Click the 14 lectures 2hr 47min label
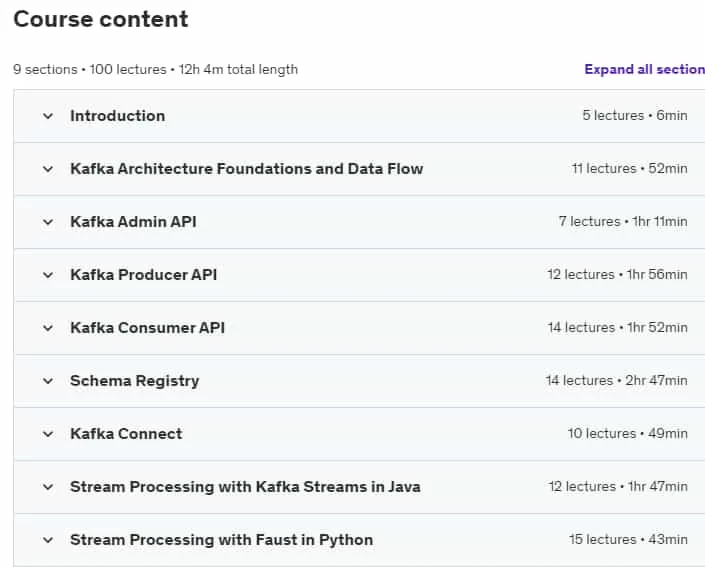The image size is (705, 567). 616,380
